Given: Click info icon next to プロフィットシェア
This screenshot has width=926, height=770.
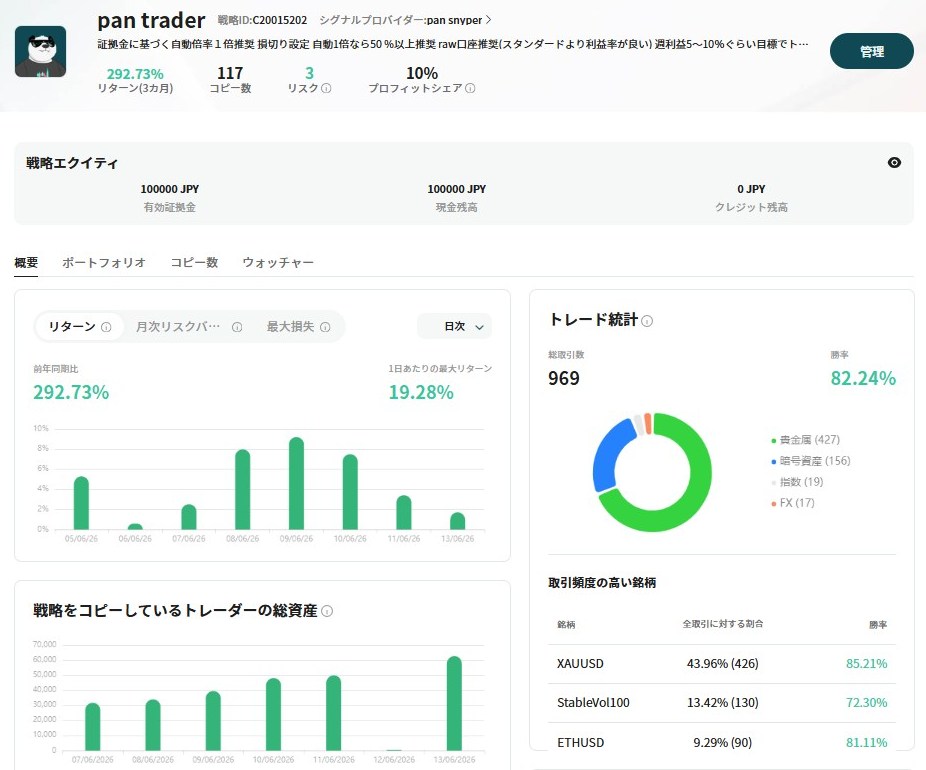Looking at the screenshot, I should (470, 89).
